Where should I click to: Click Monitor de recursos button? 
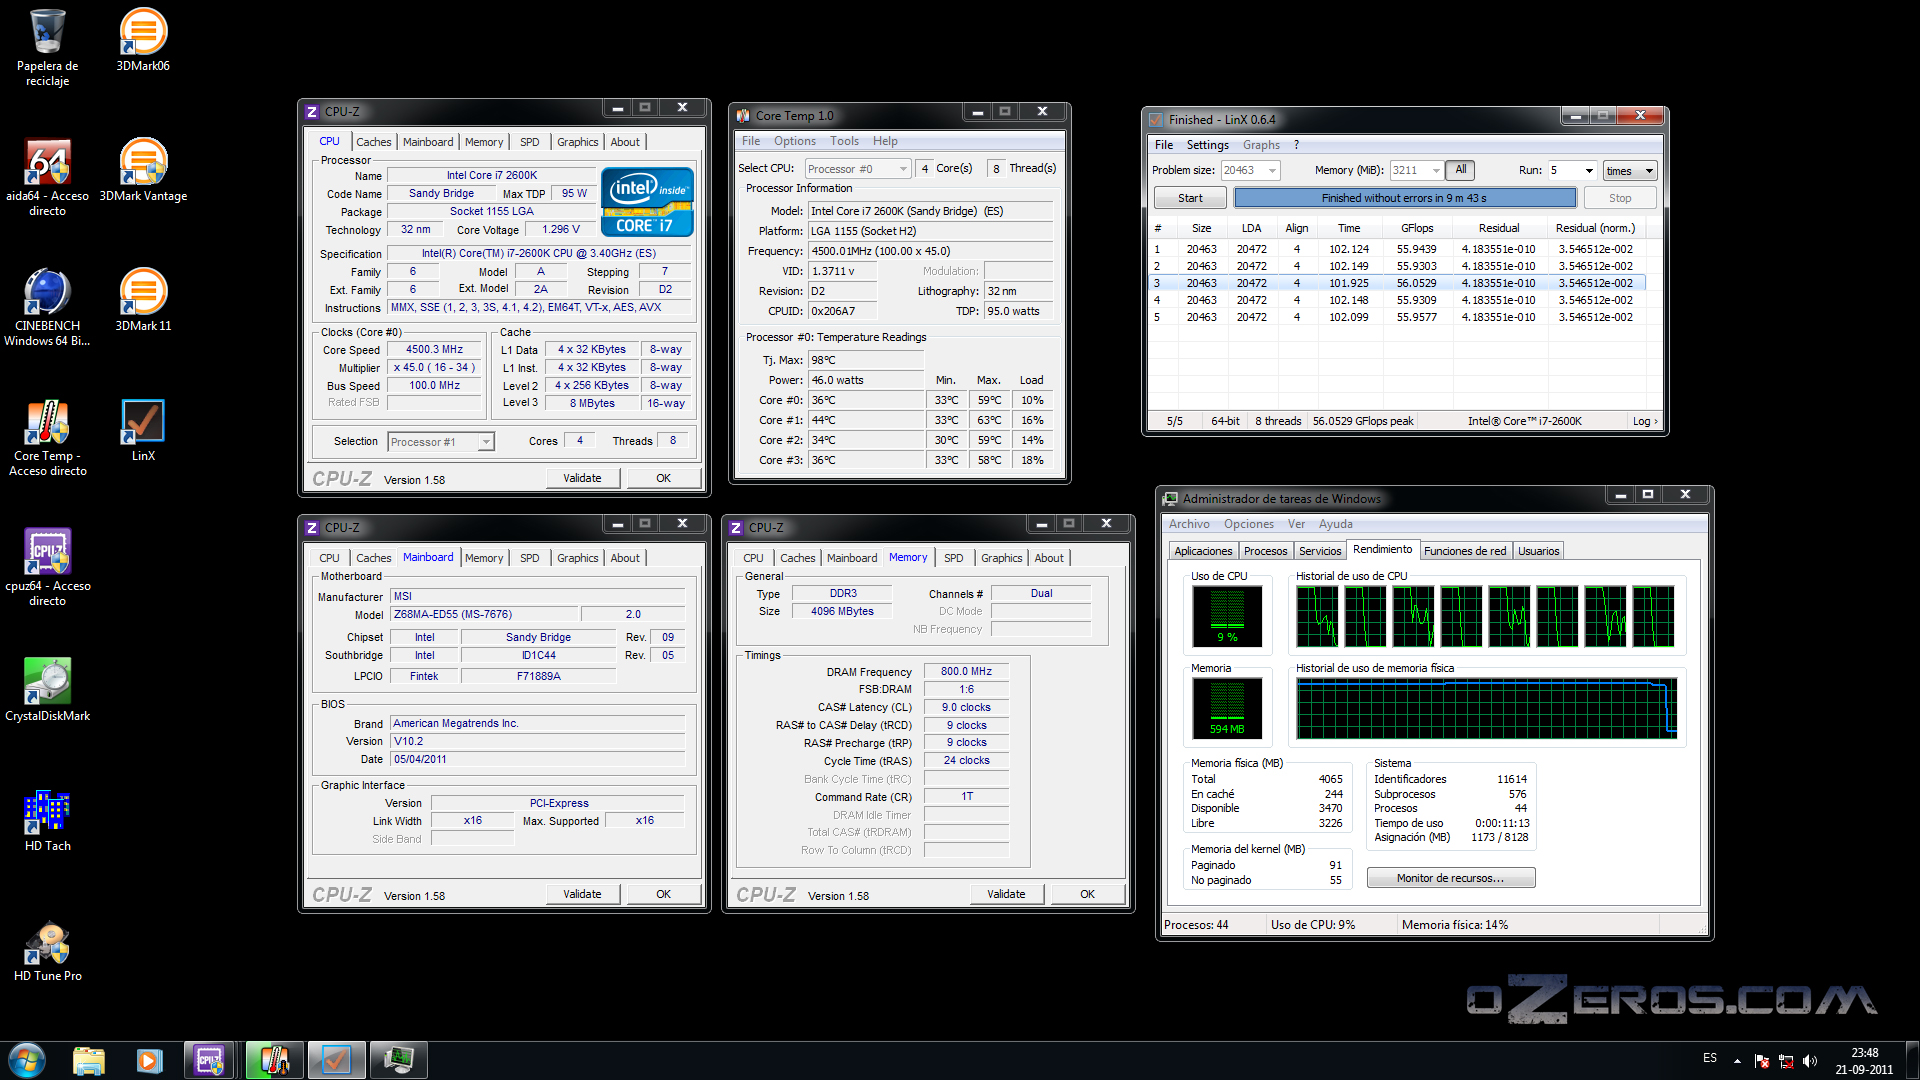click(1451, 878)
